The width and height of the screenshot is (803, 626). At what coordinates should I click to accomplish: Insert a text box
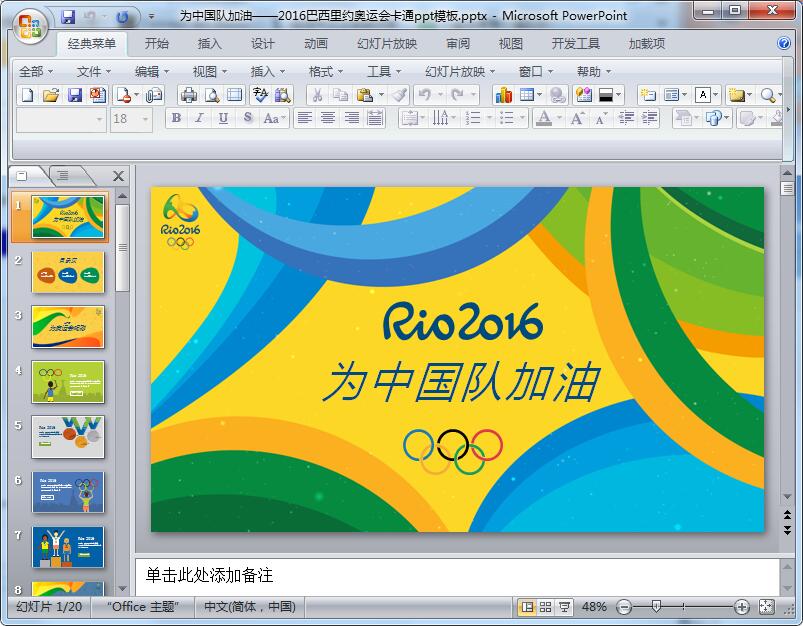pyautogui.click(x=703, y=95)
